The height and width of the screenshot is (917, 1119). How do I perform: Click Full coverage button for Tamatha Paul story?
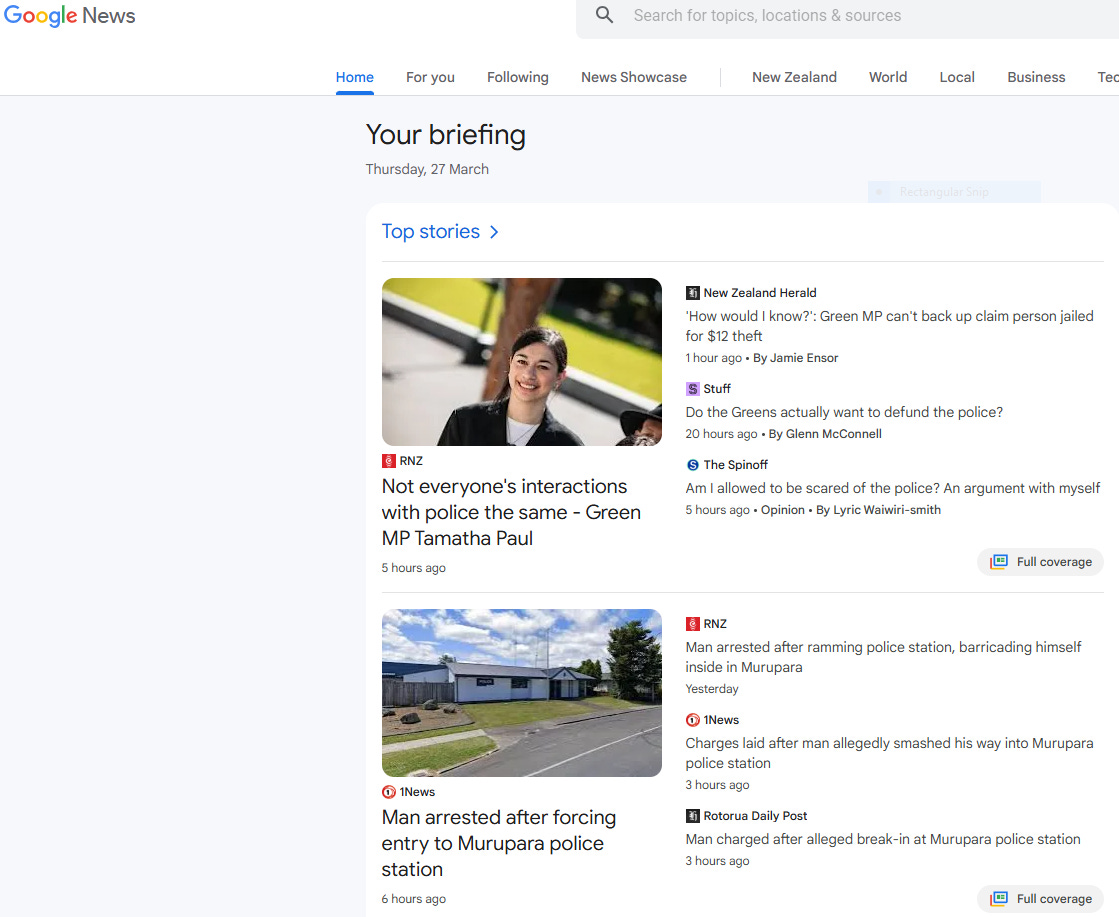click(1040, 562)
